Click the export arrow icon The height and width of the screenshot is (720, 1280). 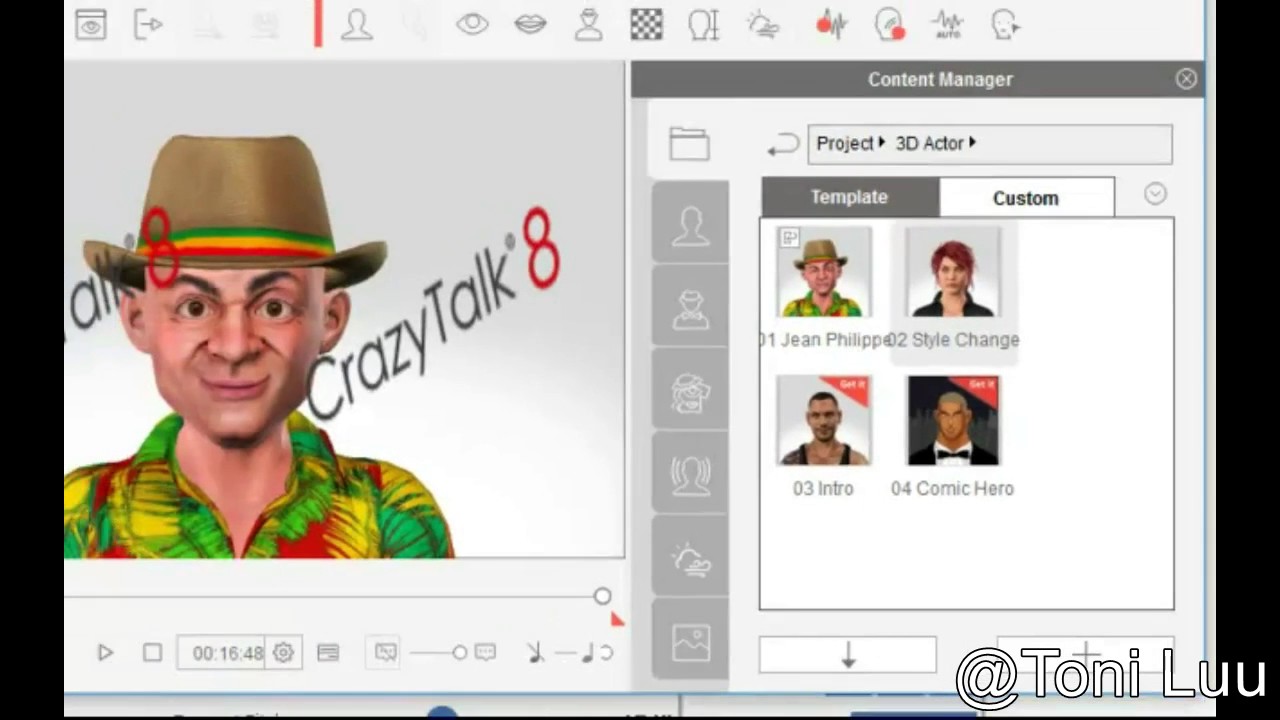[x=148, y=25]
